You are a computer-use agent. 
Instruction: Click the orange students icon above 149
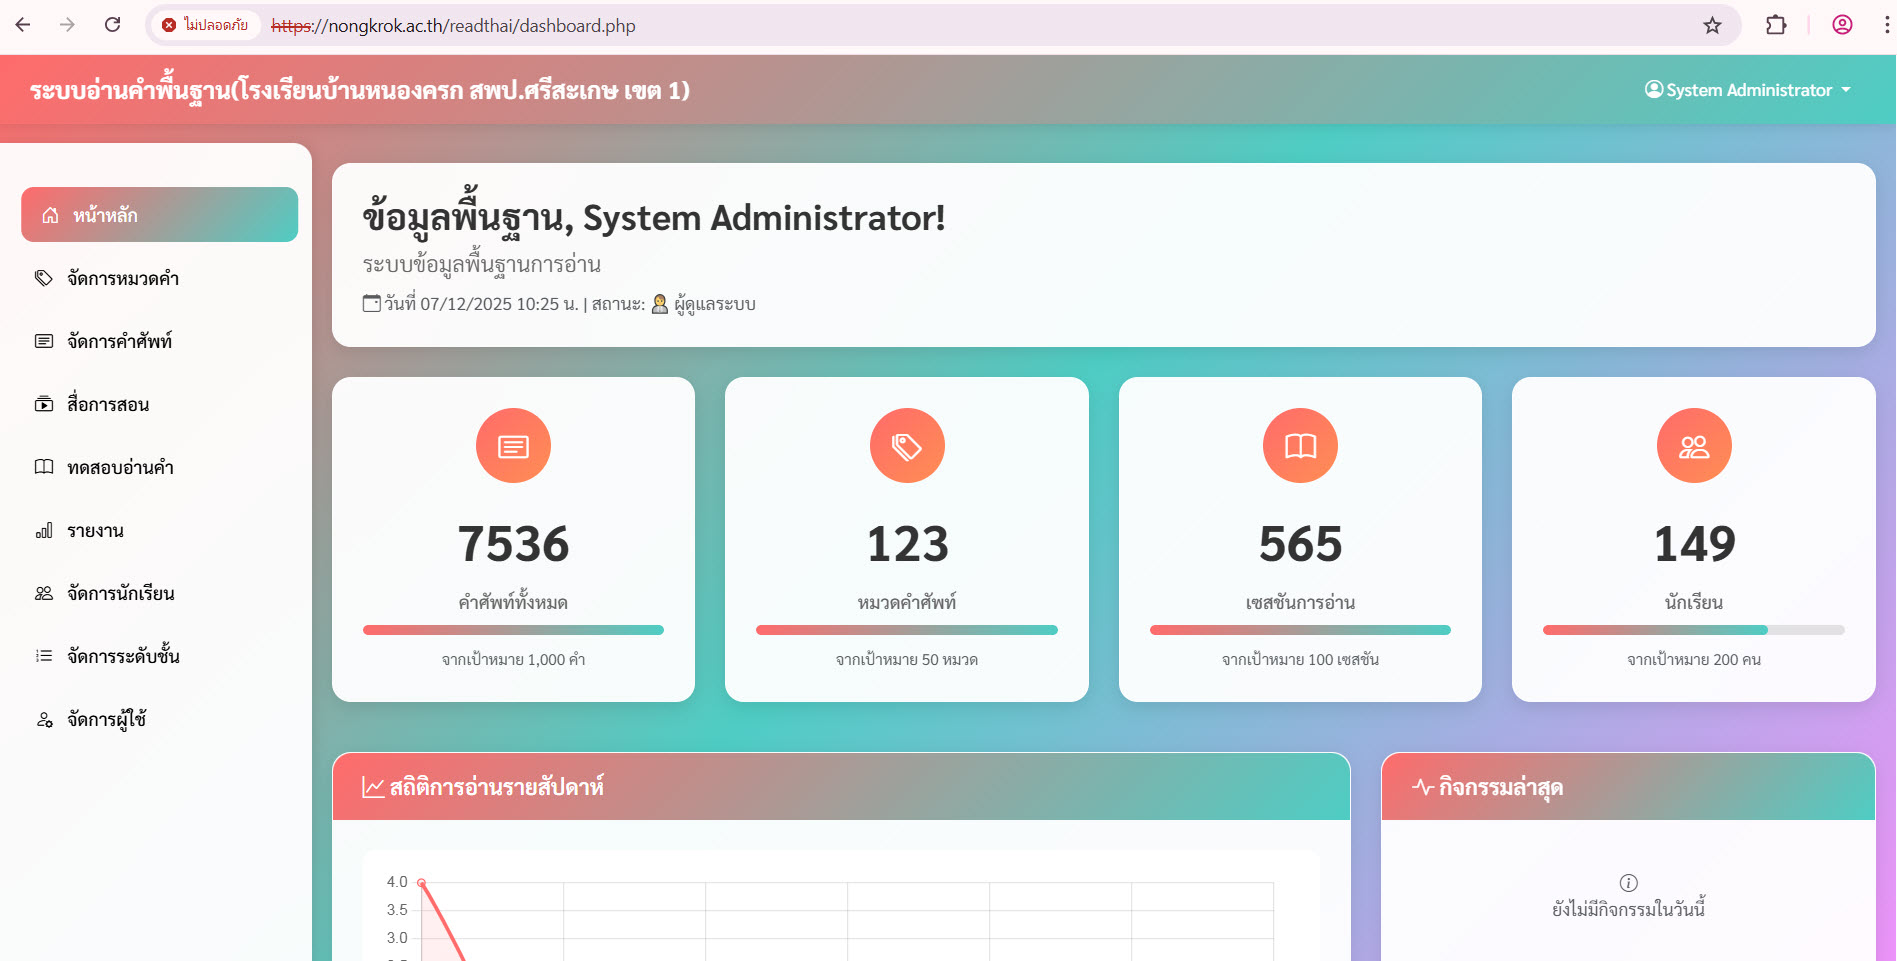click(1694, 446)
